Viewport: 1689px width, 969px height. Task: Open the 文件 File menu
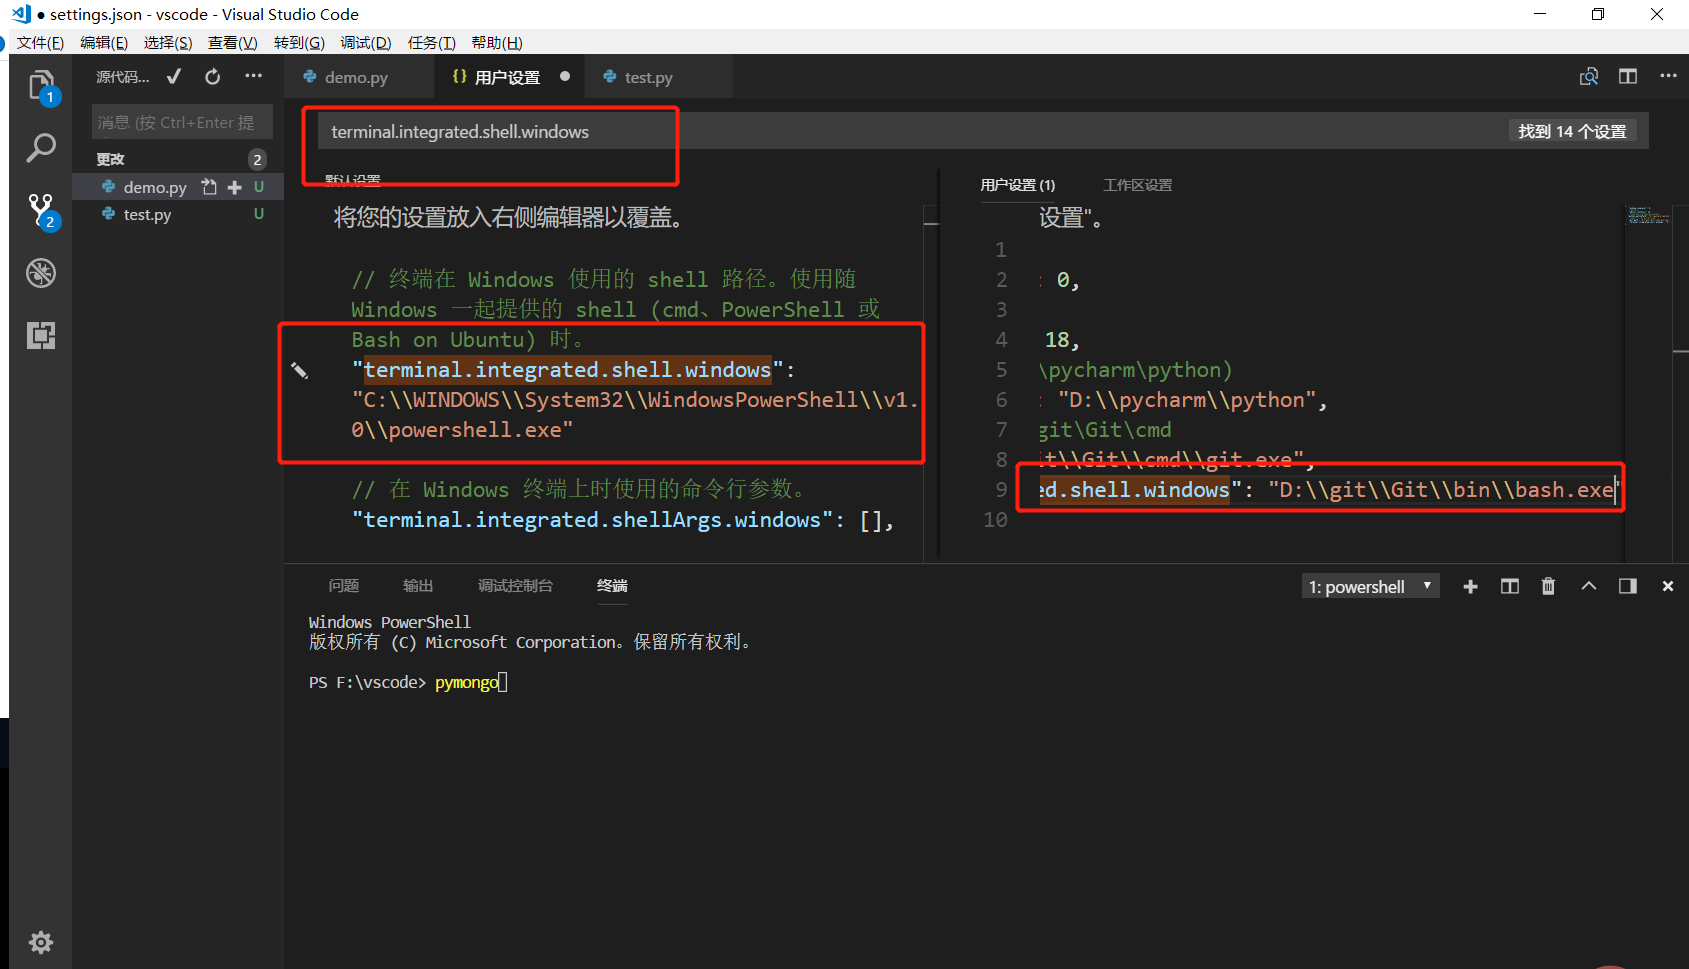(x=40, y=42)
